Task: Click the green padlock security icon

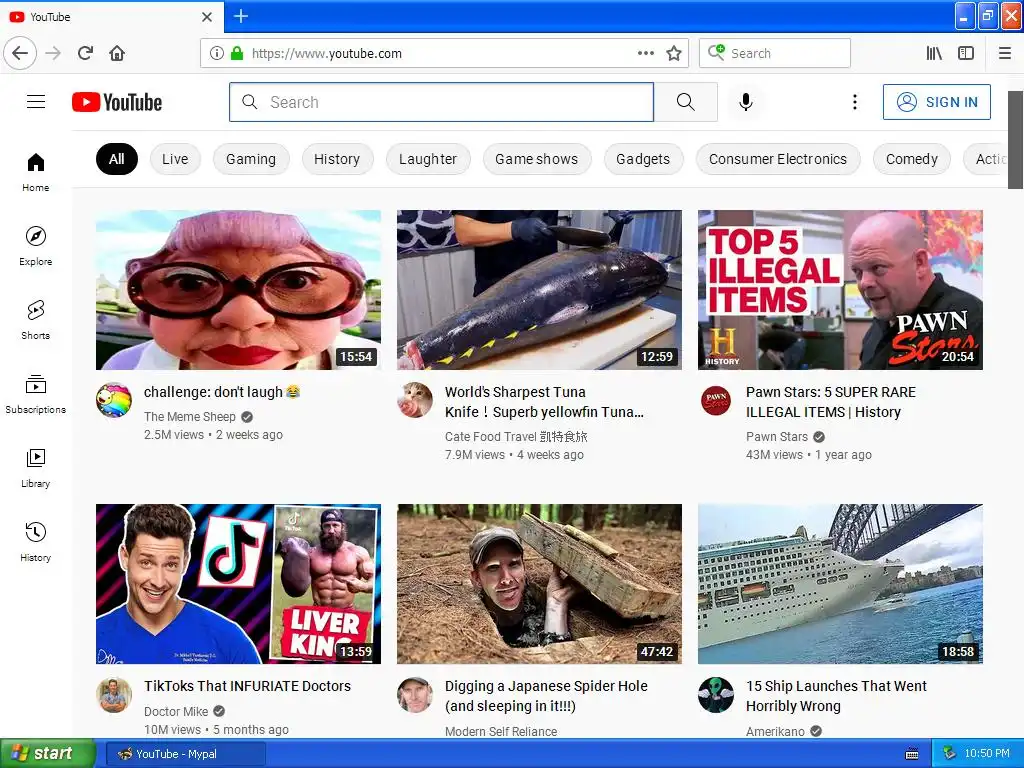Action: 236,53
